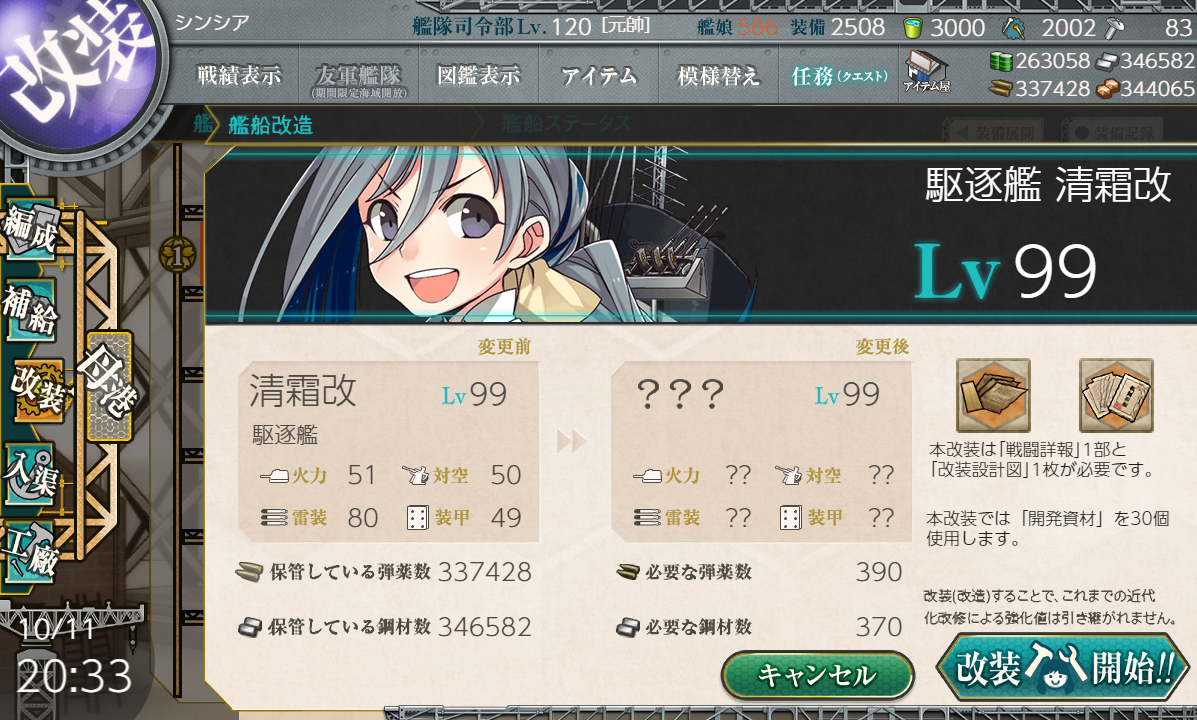The width and height of the screenshot is (1197, 720).
Task: Cancel remodel with キャンセル button
Action: click(x=818, y=675)
